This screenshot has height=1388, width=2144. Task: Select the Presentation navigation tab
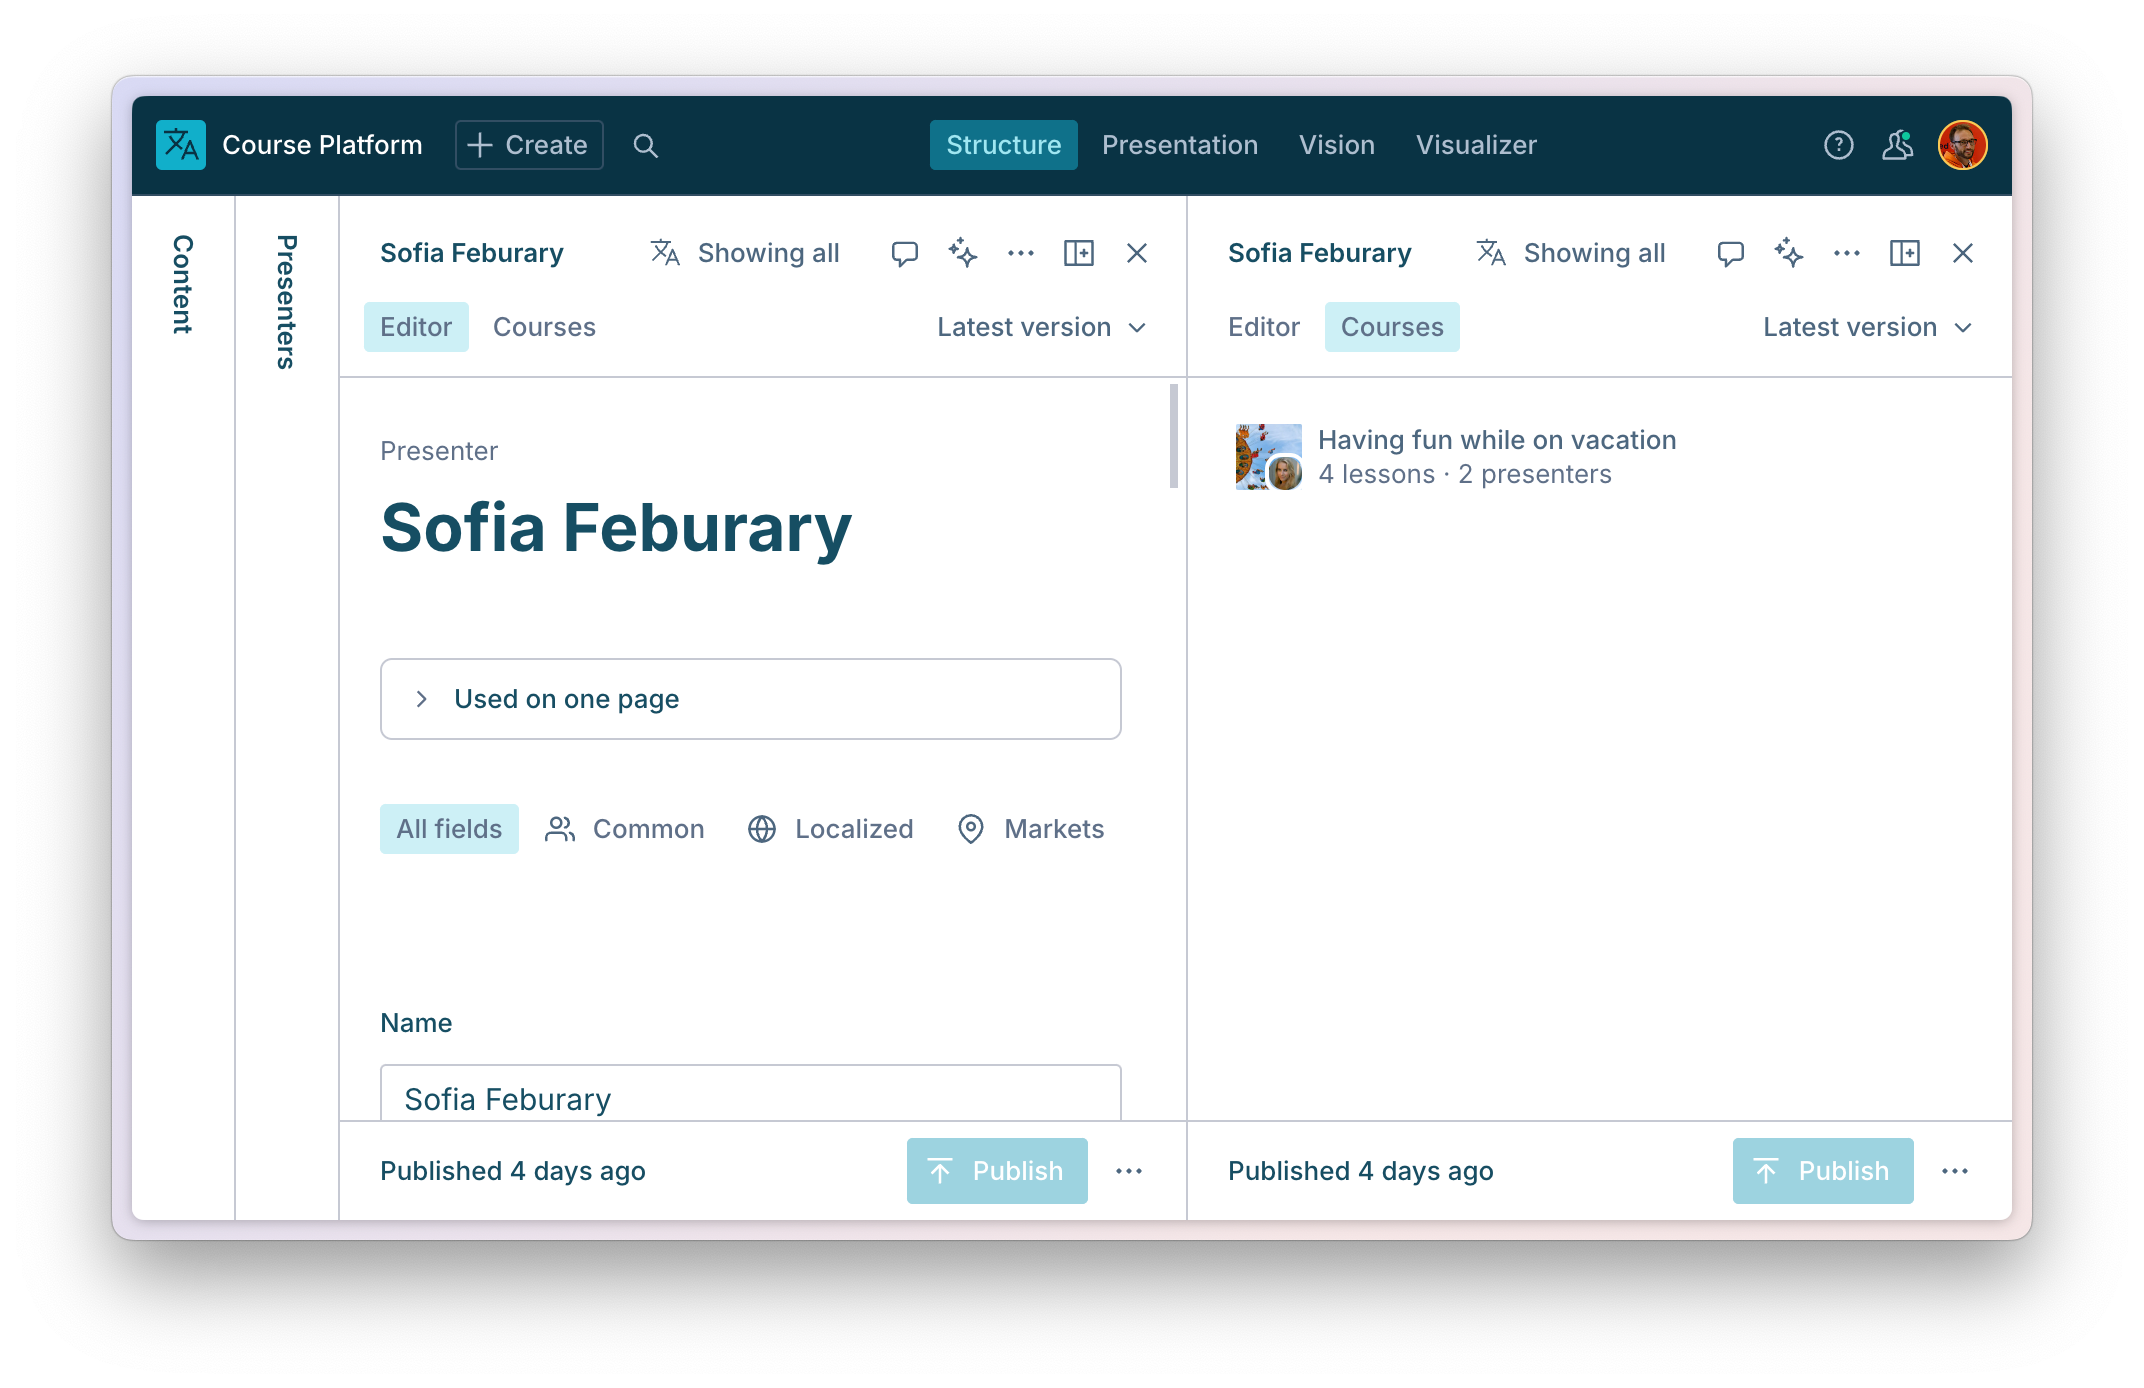tap(1178, 144)
